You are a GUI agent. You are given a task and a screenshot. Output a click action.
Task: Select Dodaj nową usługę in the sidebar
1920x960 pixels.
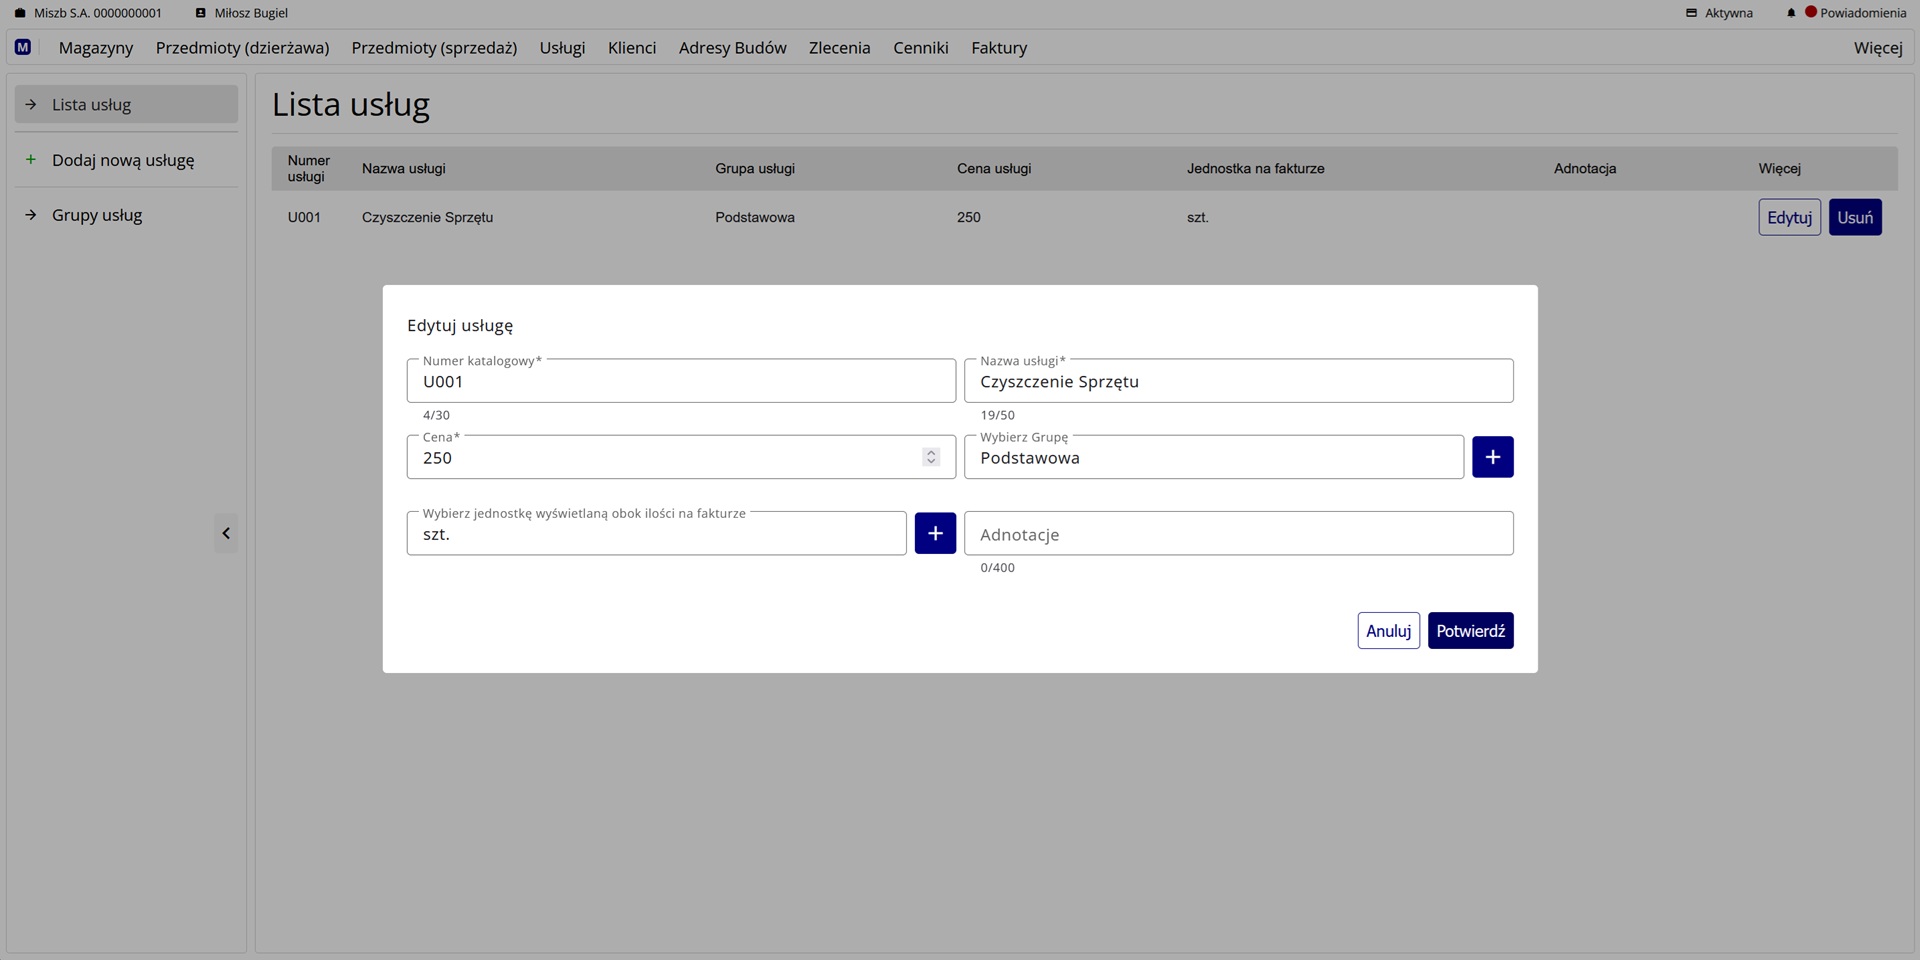coord(123,160)
